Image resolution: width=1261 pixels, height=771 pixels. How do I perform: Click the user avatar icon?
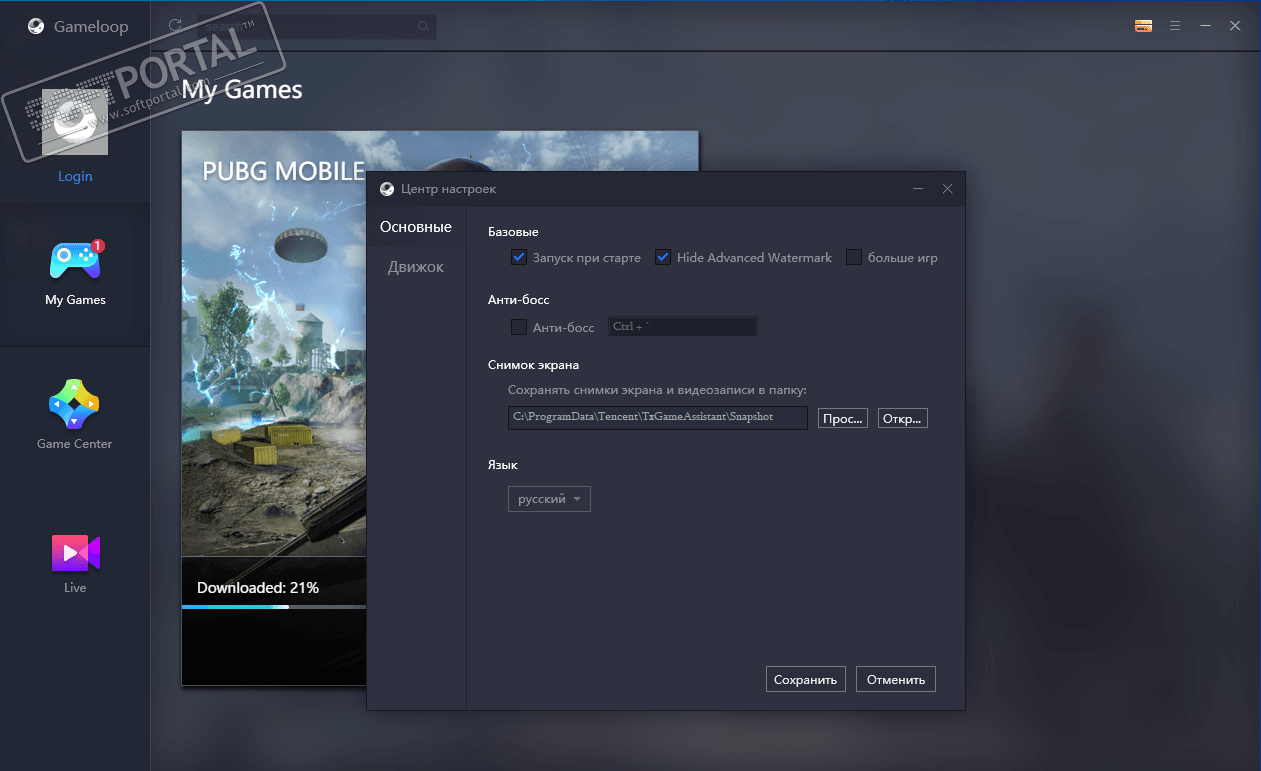pyautogui.click(x=75, y=121)
